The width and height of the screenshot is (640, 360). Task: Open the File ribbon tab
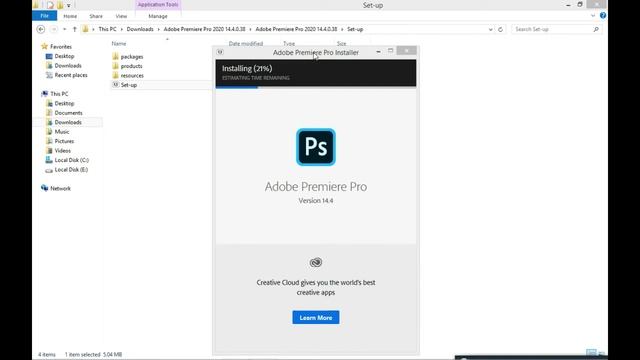(x=44, y=16)
